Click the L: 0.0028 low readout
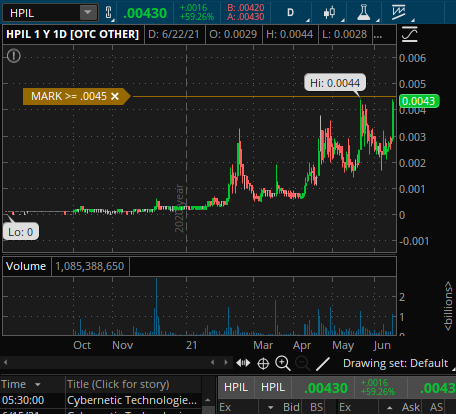Viewport: 456px width, 414px height. click(344, 34)
